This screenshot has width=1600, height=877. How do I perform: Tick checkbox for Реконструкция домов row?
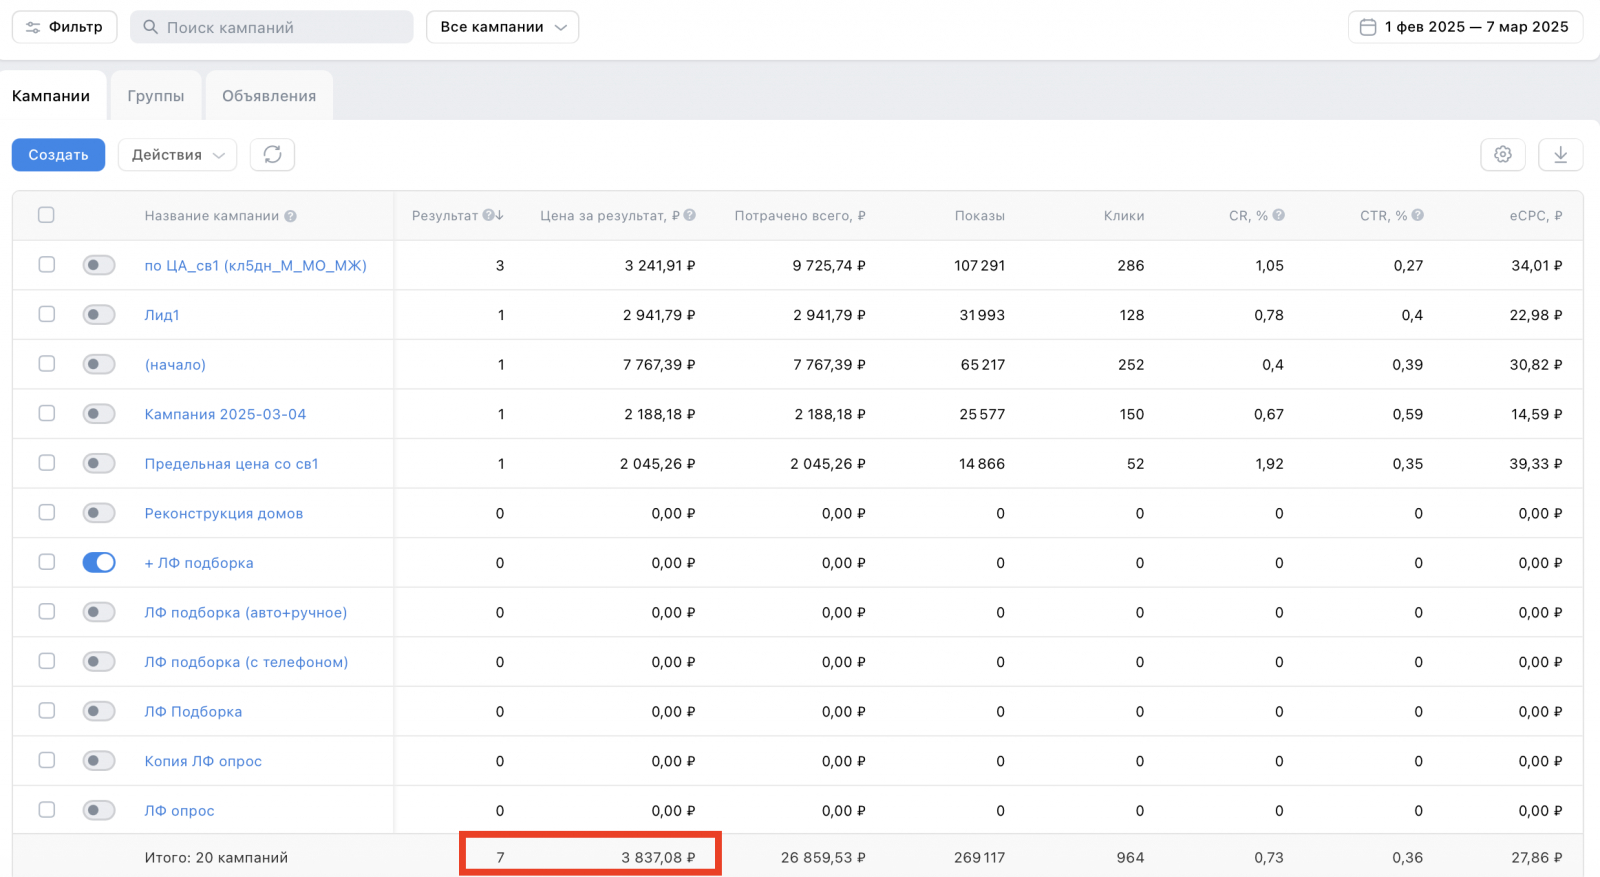(x=46, y=513)
